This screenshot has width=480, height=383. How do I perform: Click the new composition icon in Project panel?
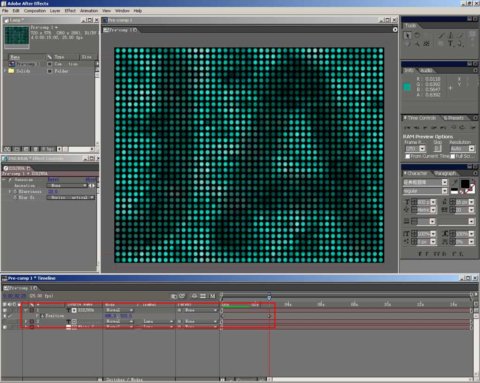pyautogui.click(x=26, y=149)
